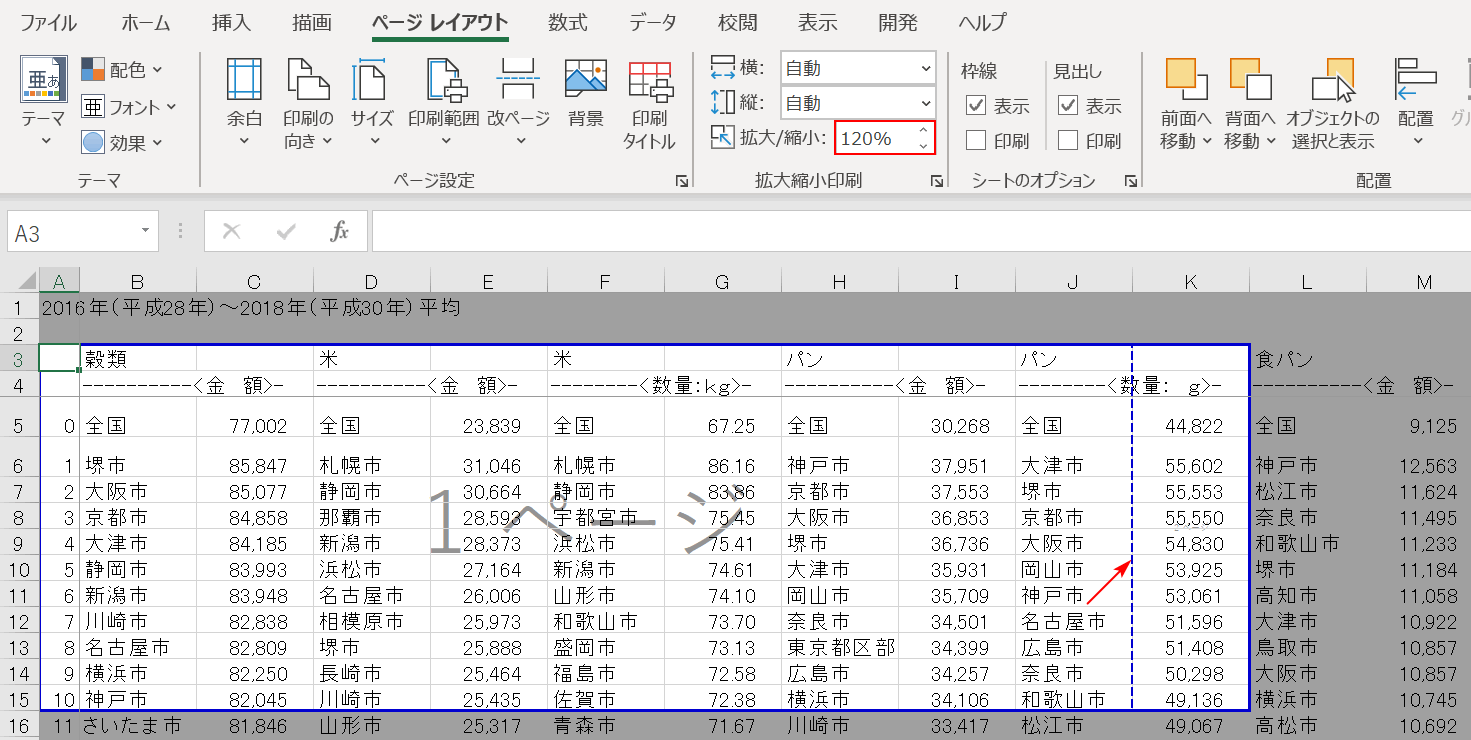The height and width of the screenshot is (740, 1471).
Task: Toggle 見出し 表示 headings view checkbox
Action: (1068, 106)
